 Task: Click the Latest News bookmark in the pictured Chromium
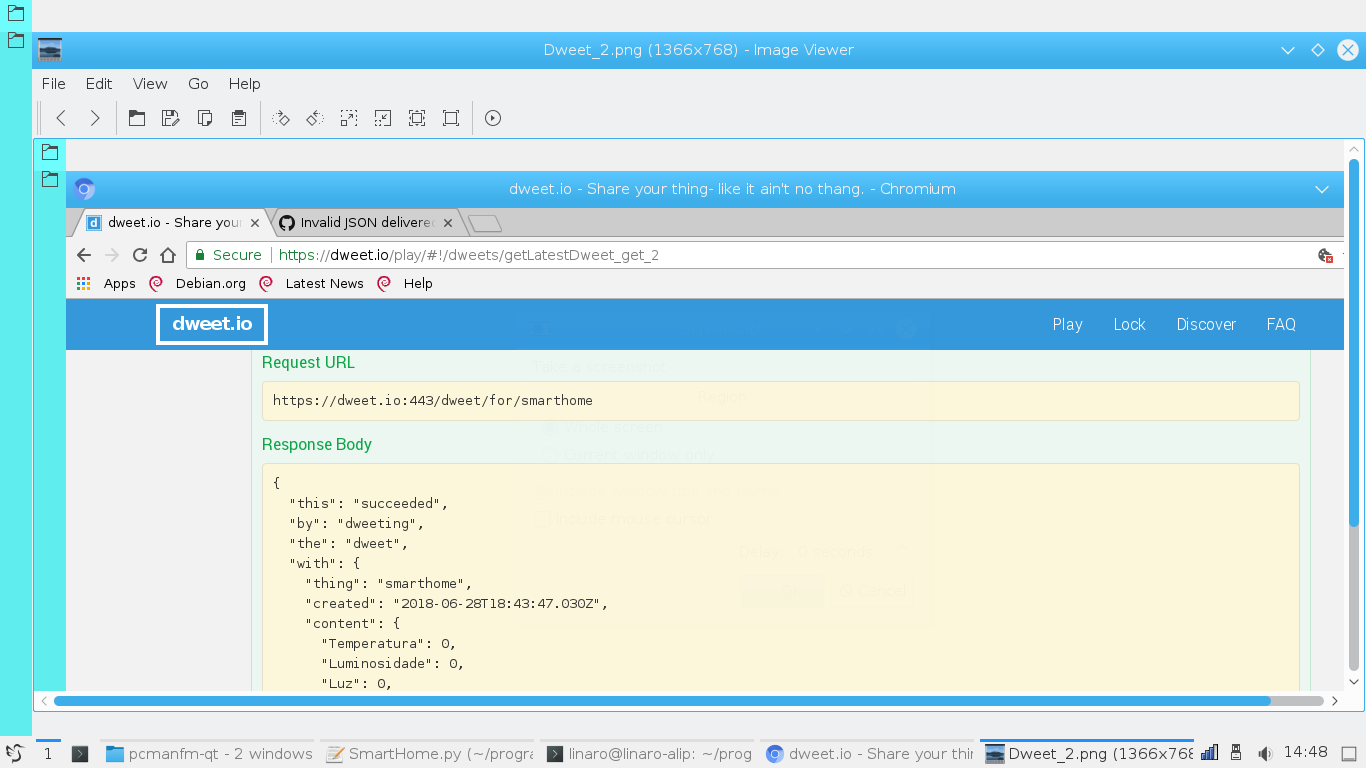coord(311,284)
